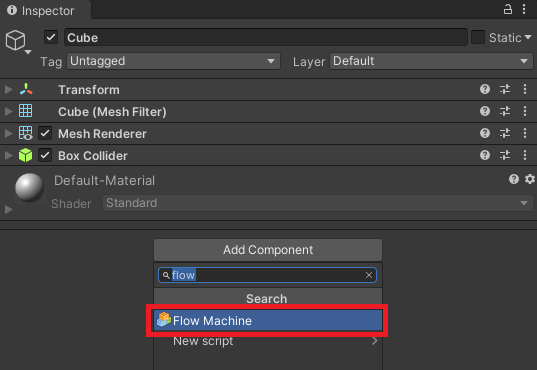This screenshot has height=370, width=537.
Task: Expand the Cube (Mesh Filter) component
Action: (x=9, y=111)
